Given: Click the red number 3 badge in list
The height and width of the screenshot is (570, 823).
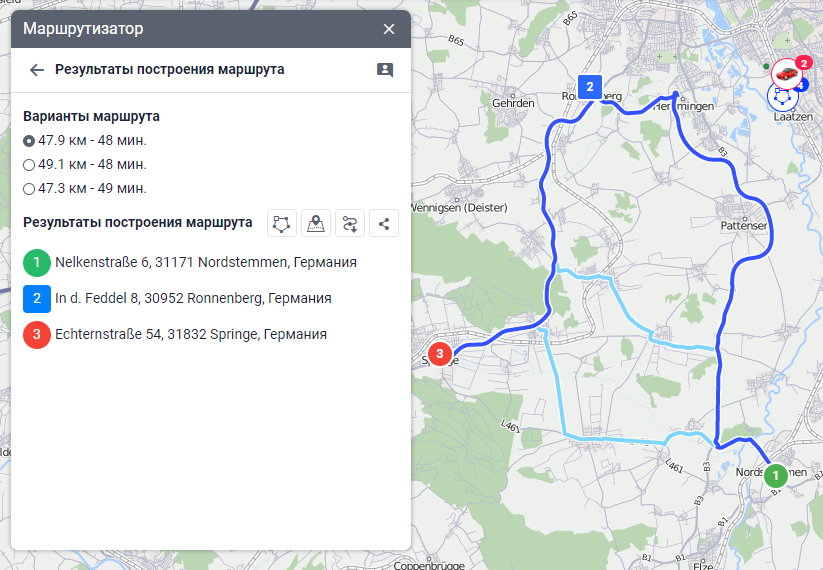Looking at the screenshot, I should click(37, 334).
